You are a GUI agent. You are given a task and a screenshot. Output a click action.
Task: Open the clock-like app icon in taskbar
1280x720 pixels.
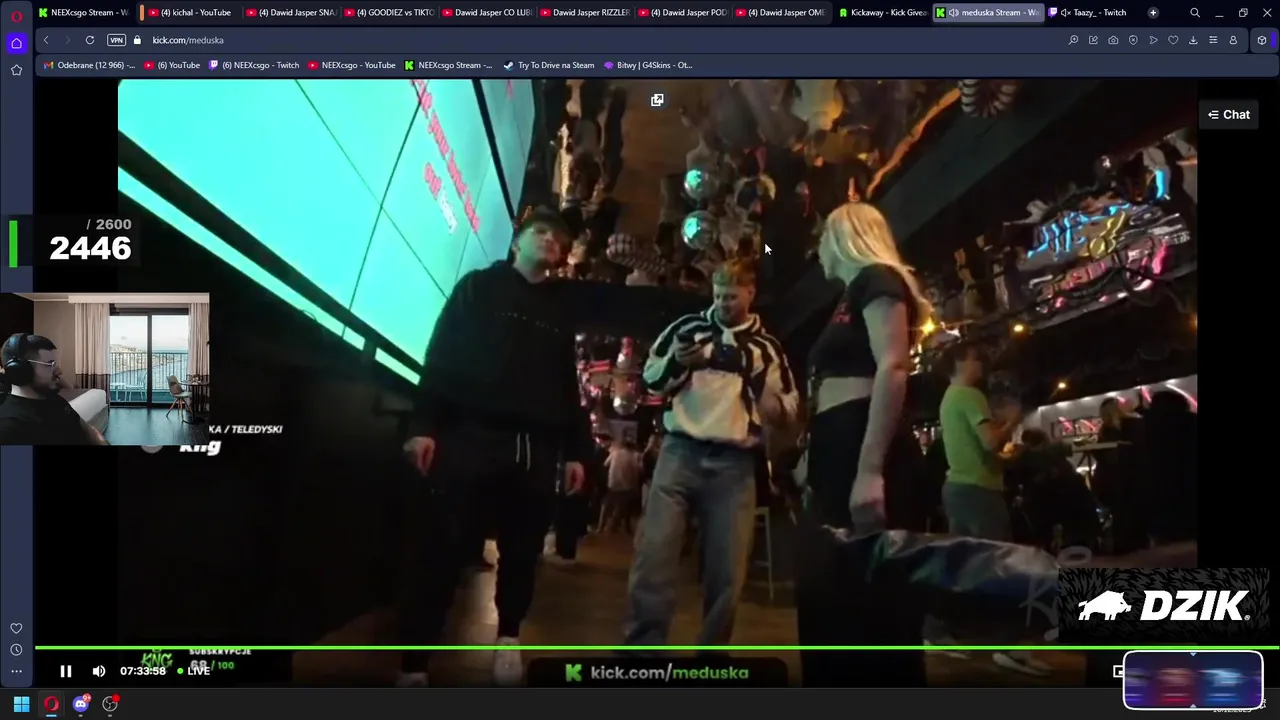click(x=110, y=704)
